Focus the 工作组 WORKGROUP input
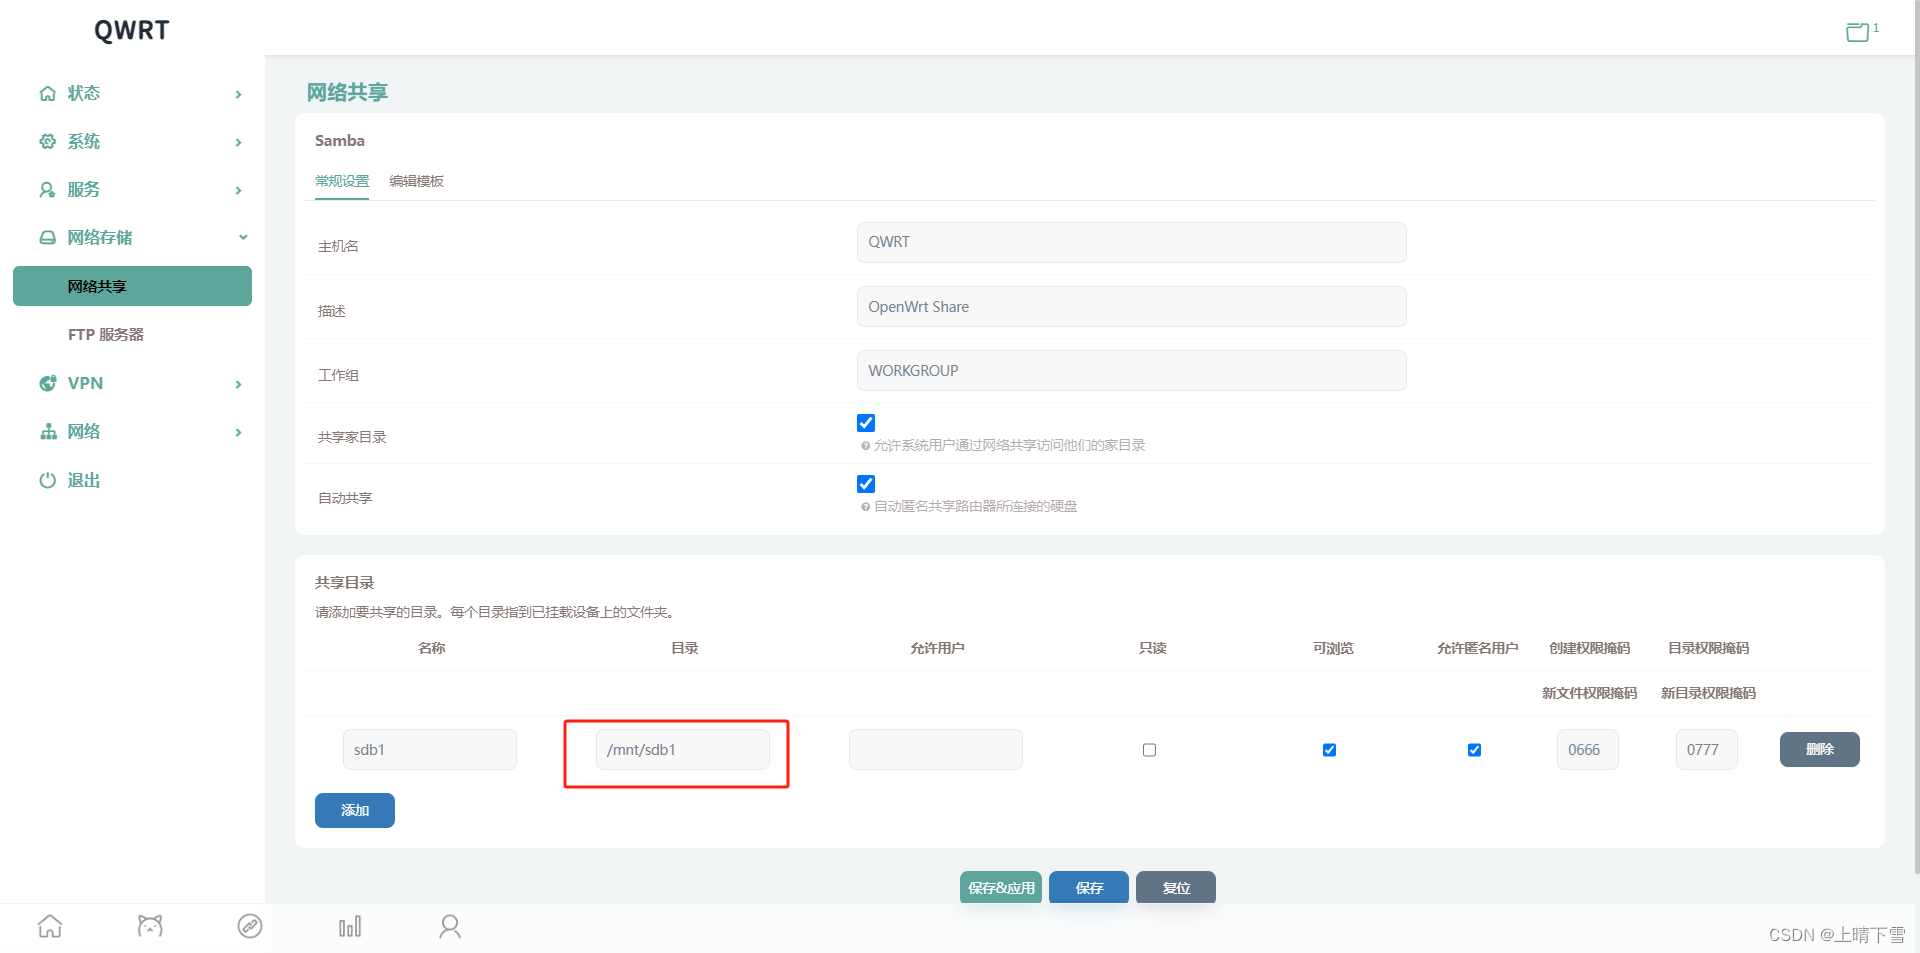The height and width of the screenshot is (953, 1920). tap(1131, 371)
